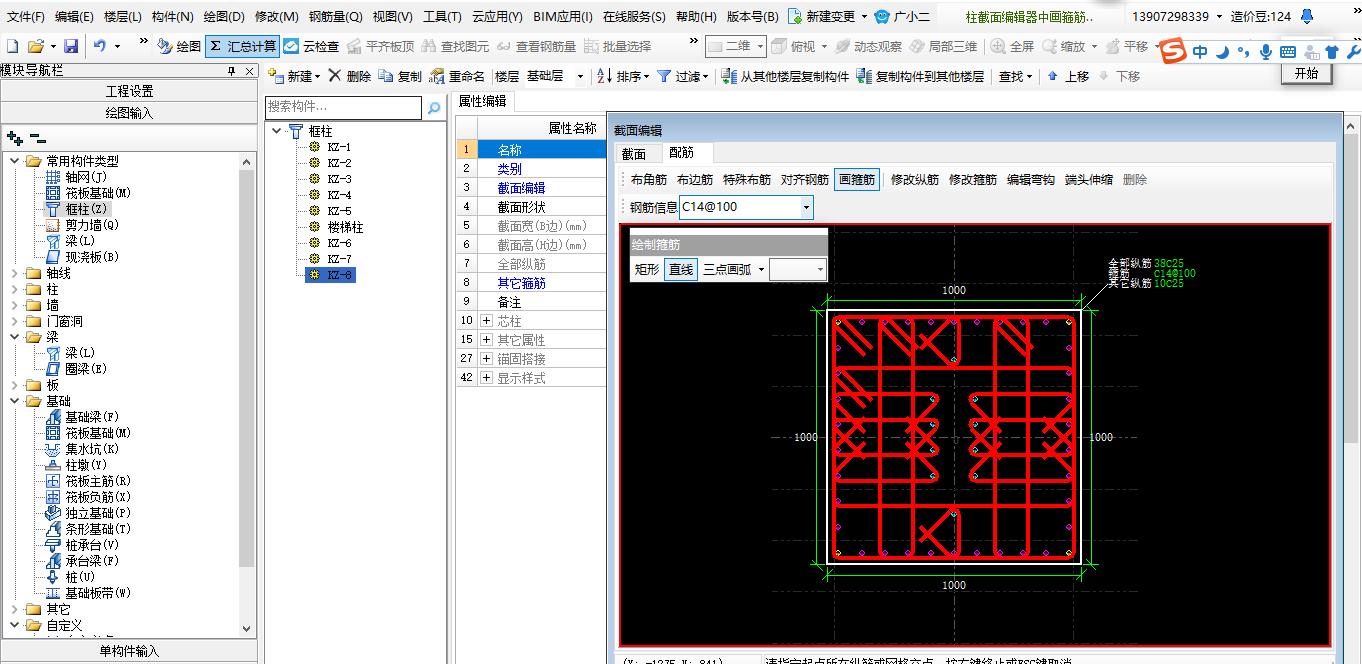The height and width of the screenshot is (664, 1362).
Task: Open the 楼层 基础层 dropdown
Action: [580, 76]
